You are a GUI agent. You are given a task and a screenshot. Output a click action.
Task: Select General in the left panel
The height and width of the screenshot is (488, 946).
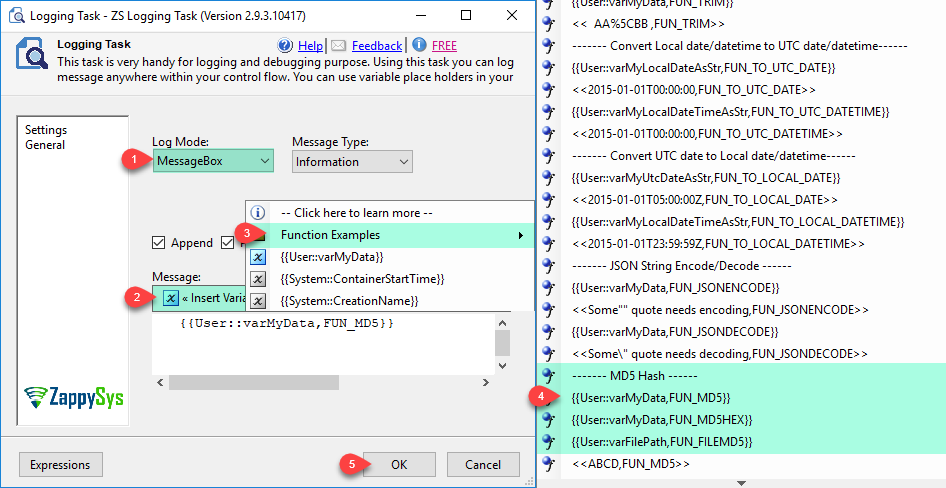coord(45,145)
